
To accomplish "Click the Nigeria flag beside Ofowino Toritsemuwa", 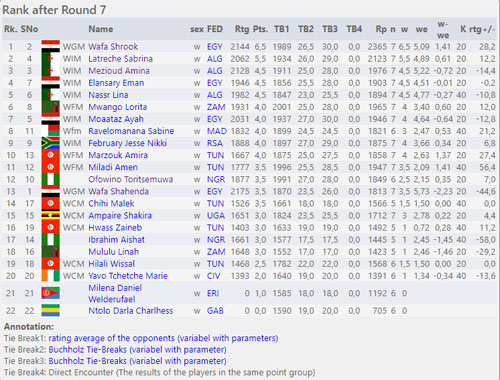I will (x=51, y=179).
